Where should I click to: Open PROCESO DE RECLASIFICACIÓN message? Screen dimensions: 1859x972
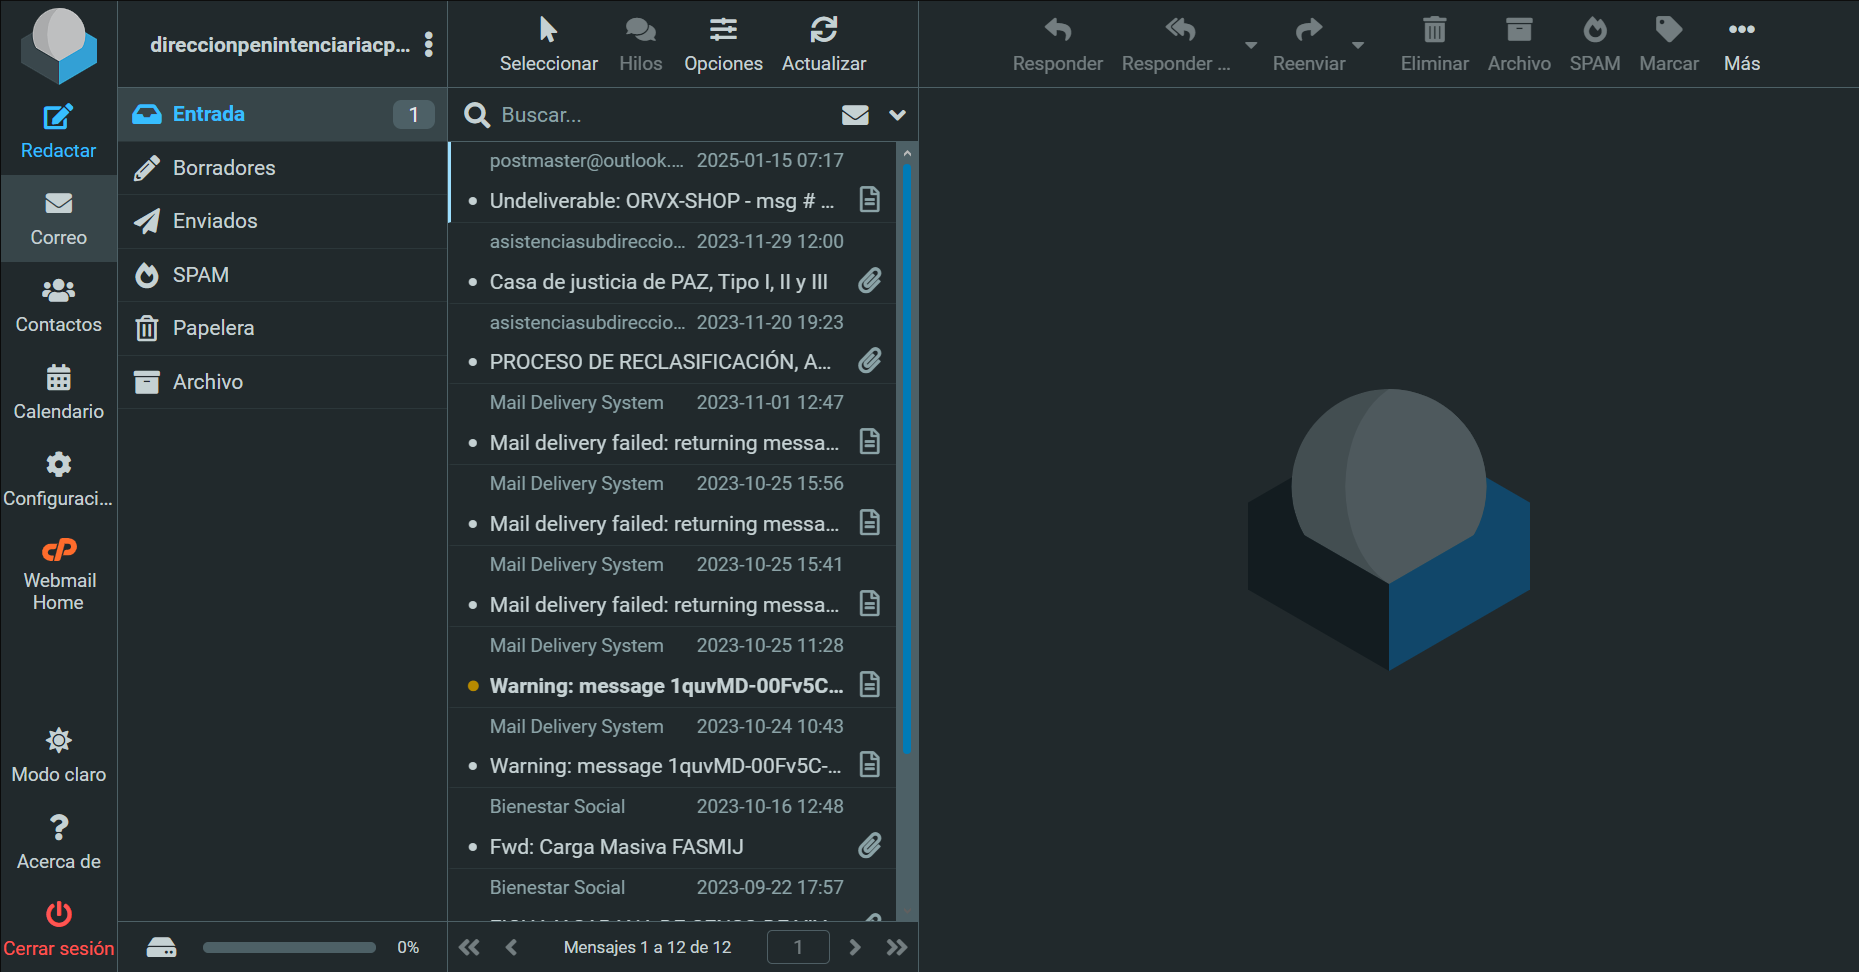point(660,362)
